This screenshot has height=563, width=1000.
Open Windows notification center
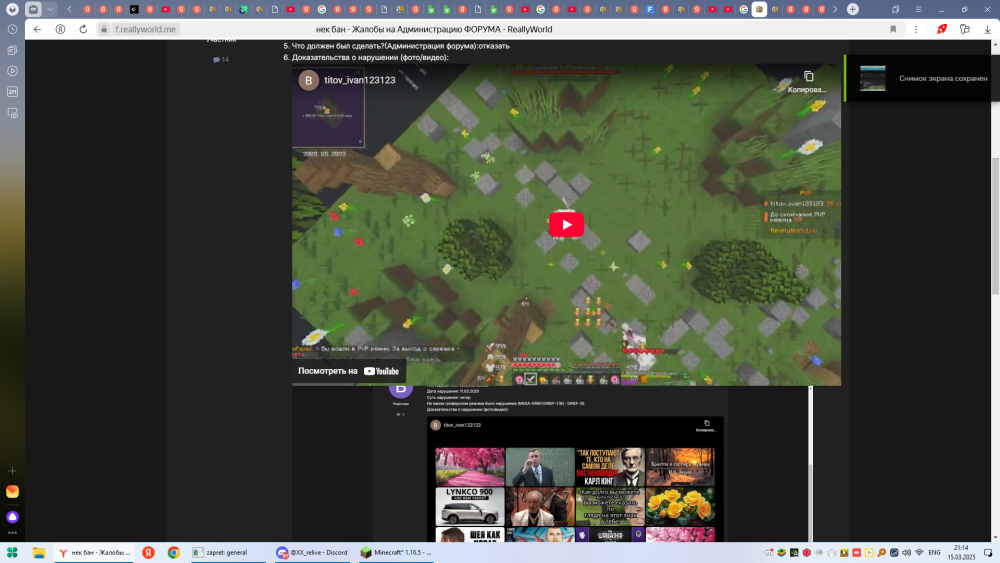(x=988, y=553)
